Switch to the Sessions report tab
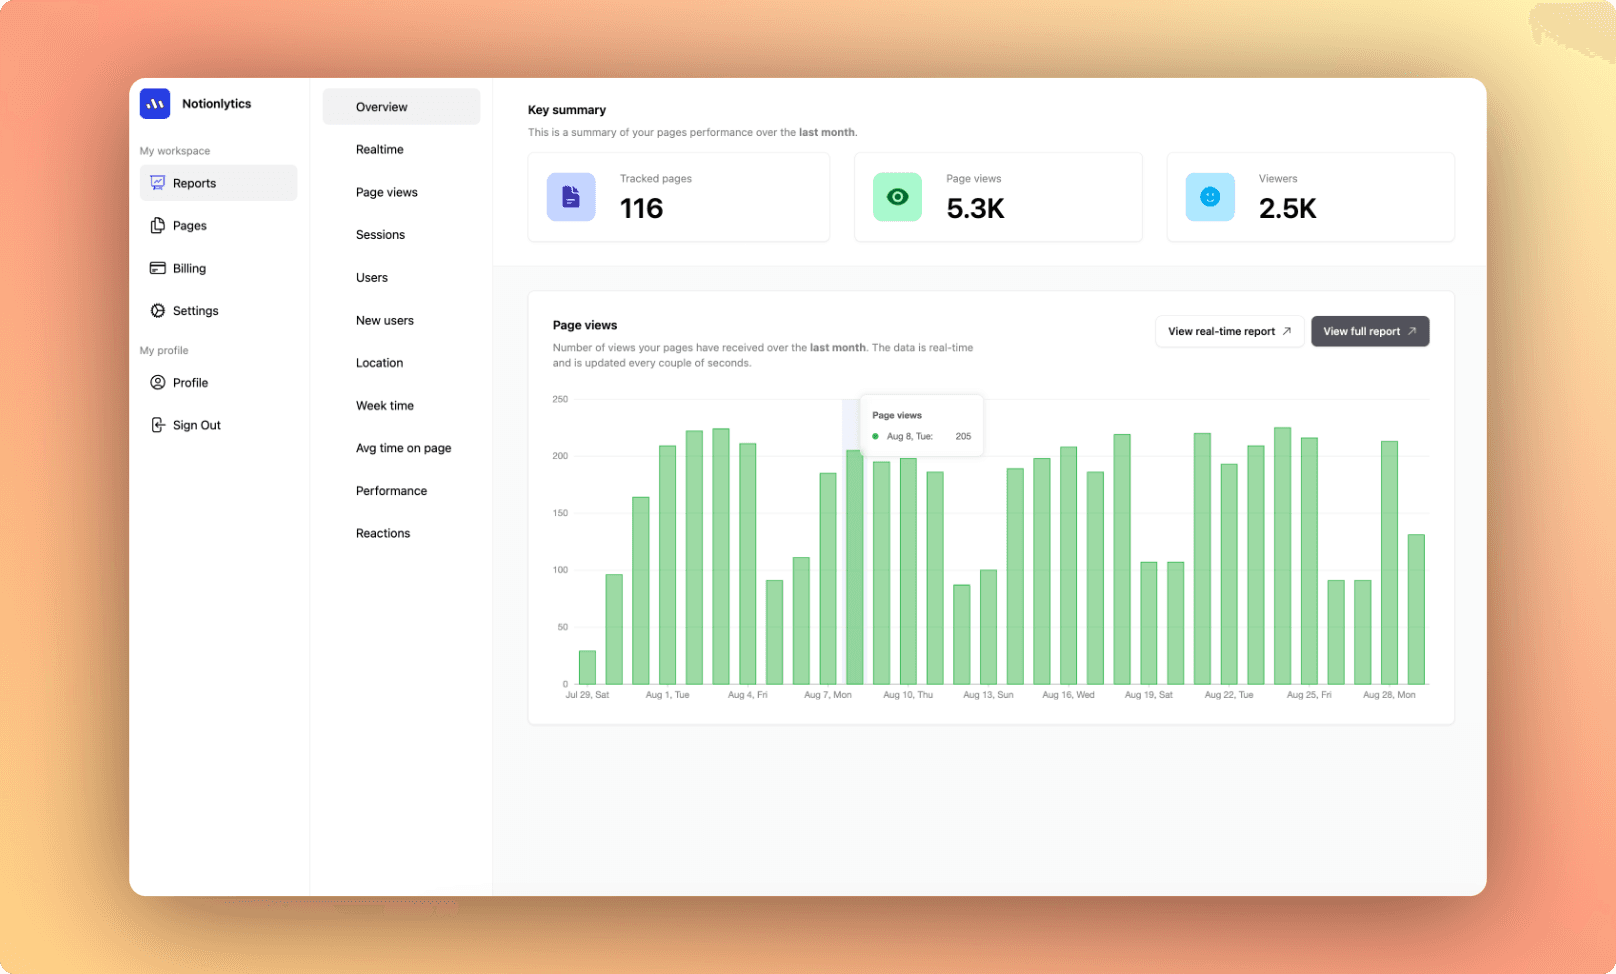Image resolution: width=1616 pixels, height=974 pixels. (x=381, y=235)
